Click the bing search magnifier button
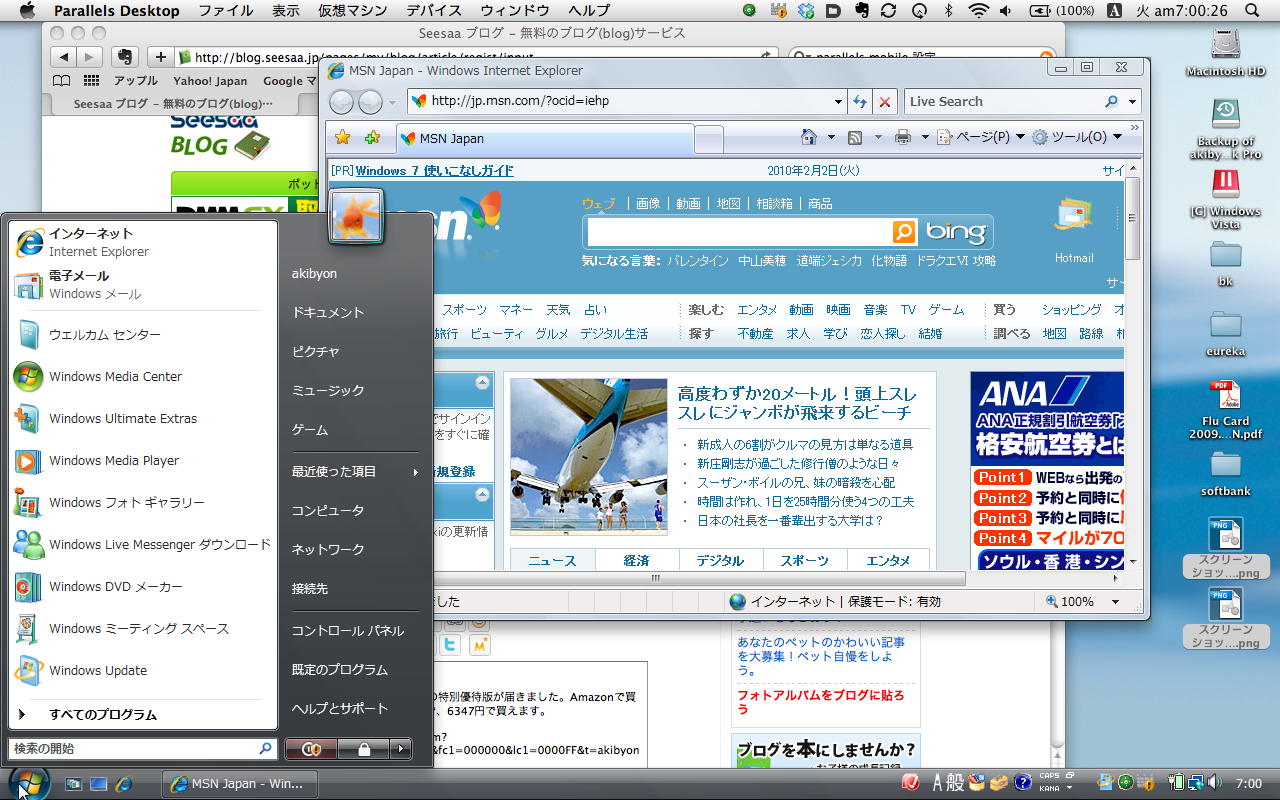The height and width of the screenshot is (800, 1280). click(x=904, y=232)
